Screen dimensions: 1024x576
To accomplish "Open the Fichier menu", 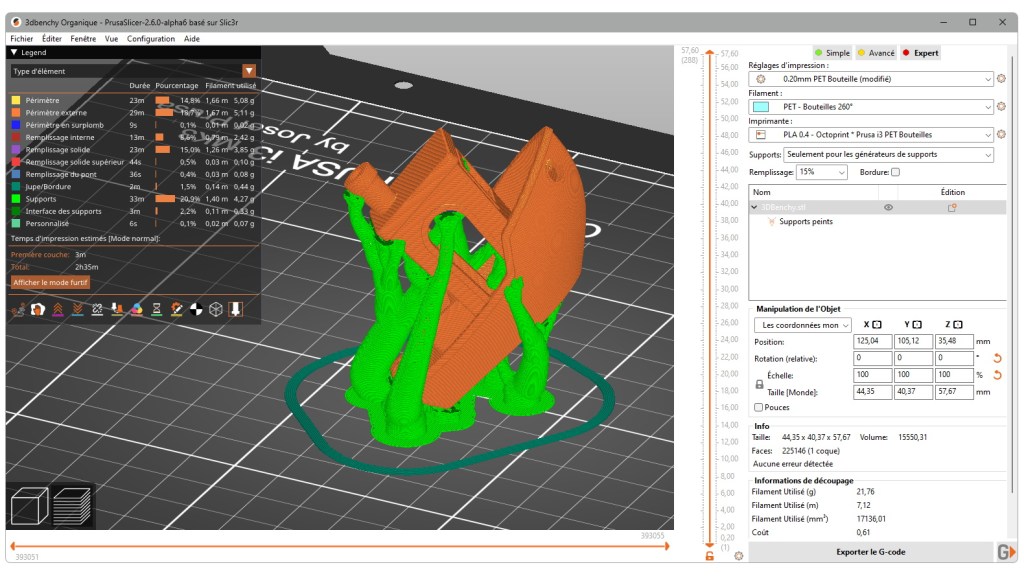I will point(21,38).
